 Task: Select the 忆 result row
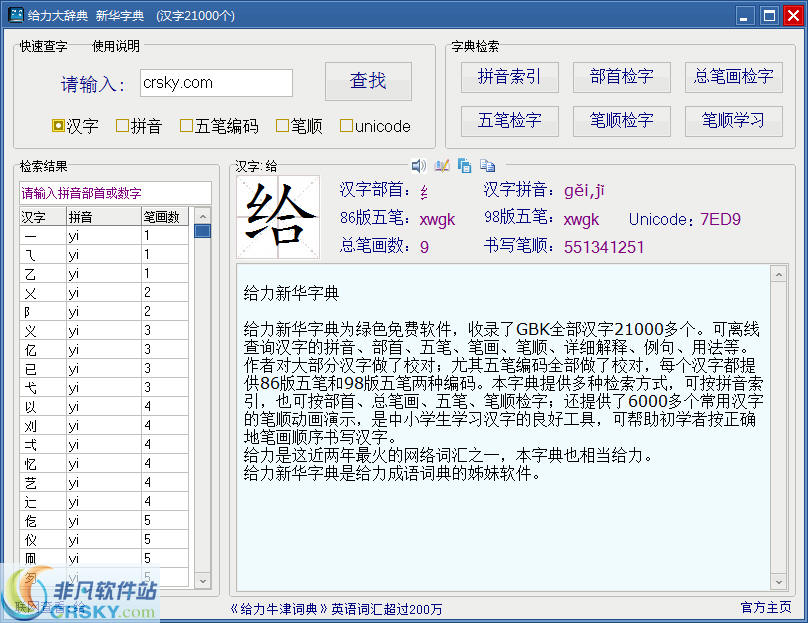[x=104, y=465]
